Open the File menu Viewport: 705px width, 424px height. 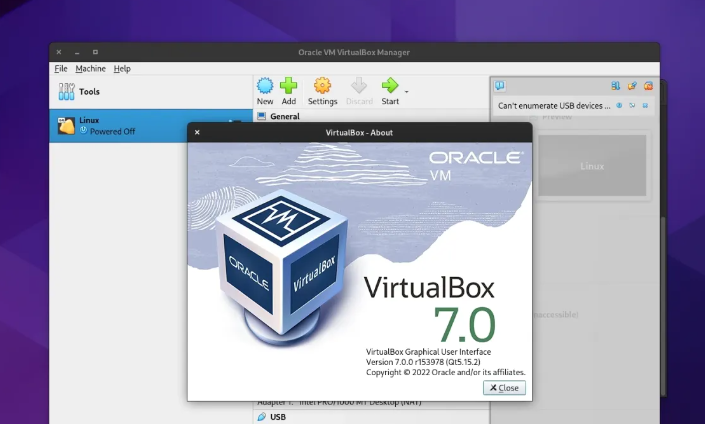coord(61,68)
